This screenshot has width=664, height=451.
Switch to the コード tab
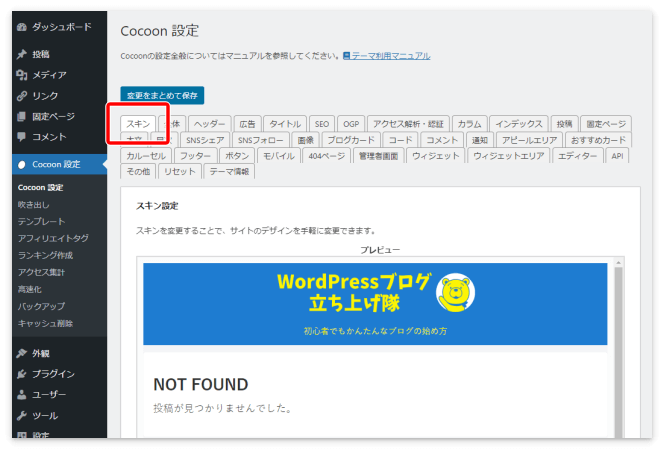click(401, 140)
